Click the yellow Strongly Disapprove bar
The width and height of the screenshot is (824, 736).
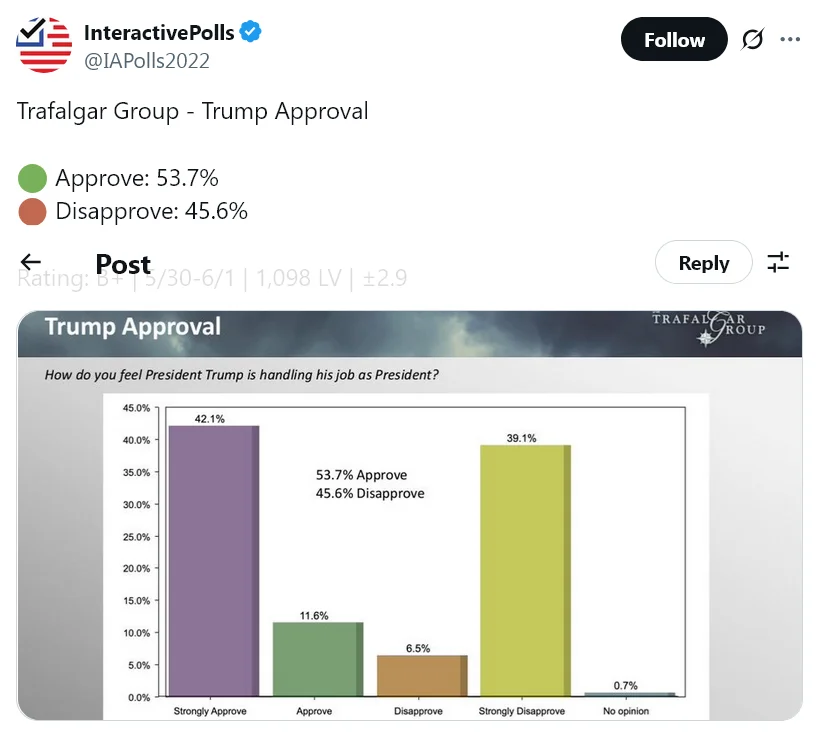(x=525, y=570)
